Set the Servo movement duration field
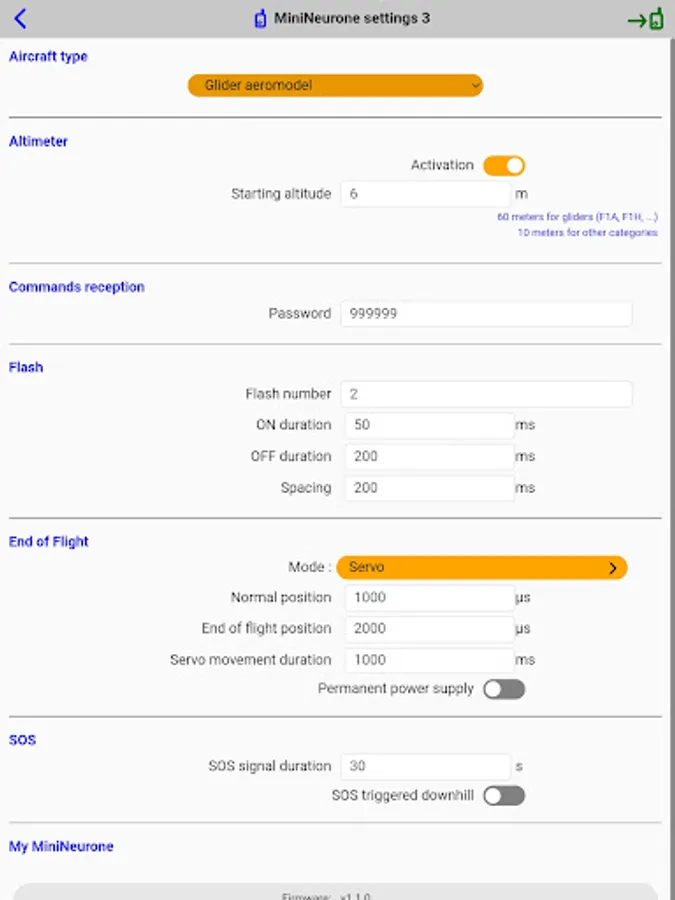 (x=429, y=660)
